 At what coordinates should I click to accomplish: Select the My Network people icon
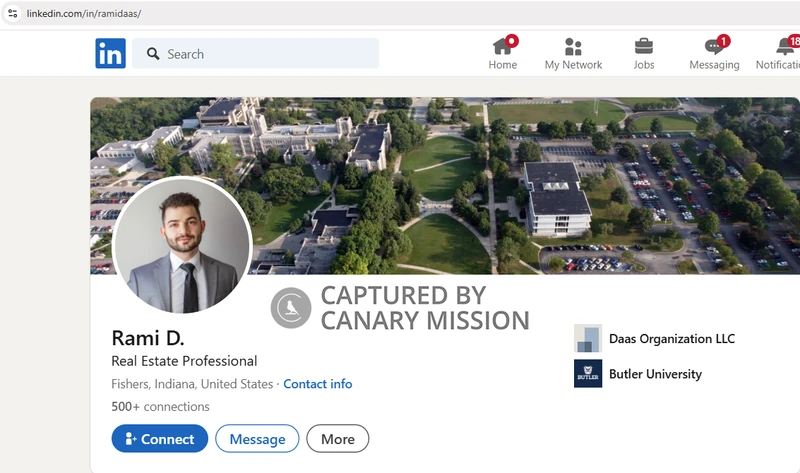tap(573, 46)
